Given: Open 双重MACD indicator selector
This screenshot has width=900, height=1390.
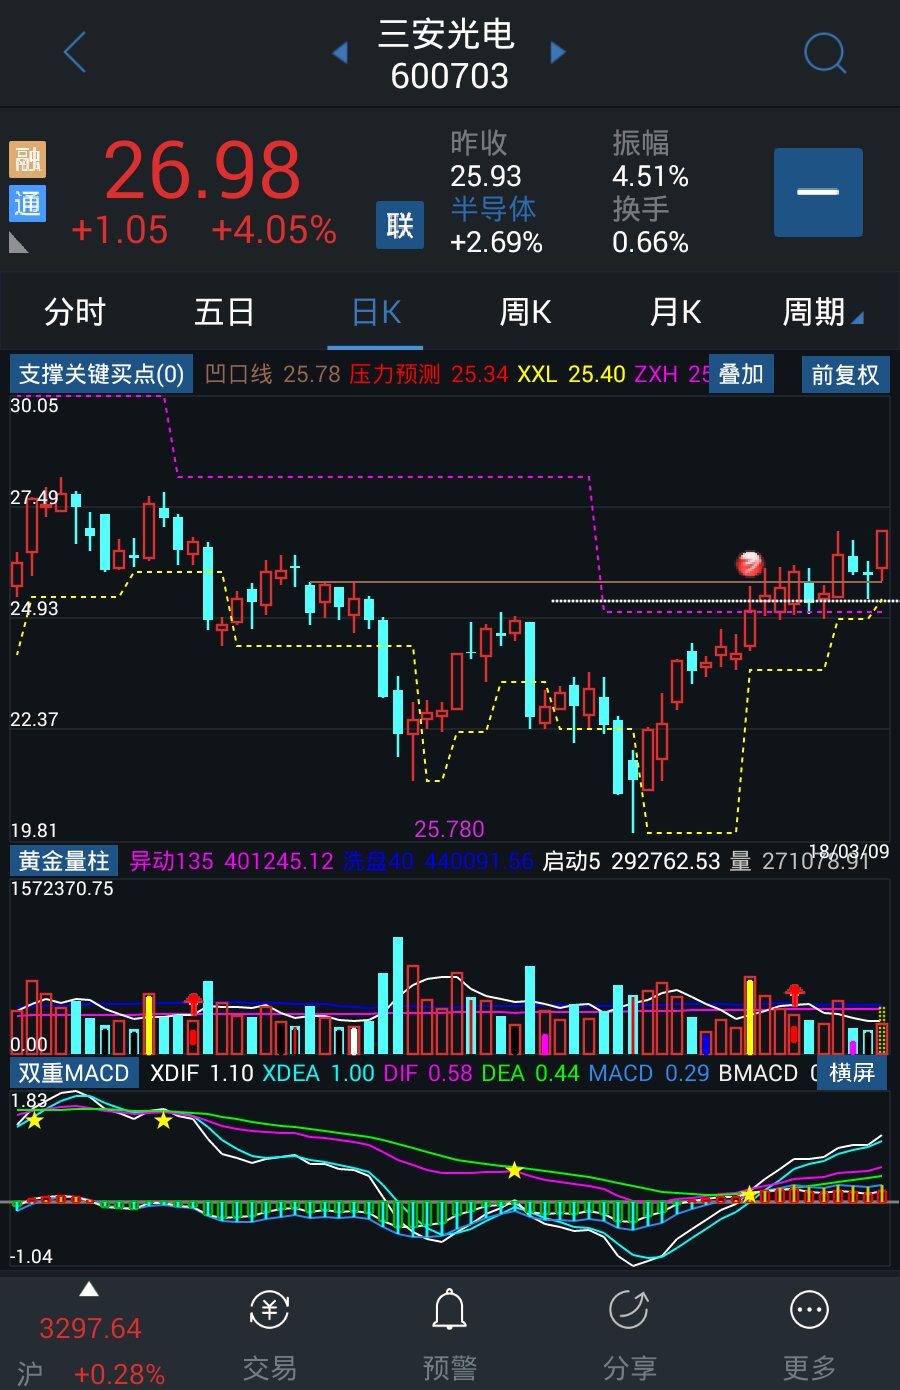Looking at the screenshot, I should [74, 1073].
